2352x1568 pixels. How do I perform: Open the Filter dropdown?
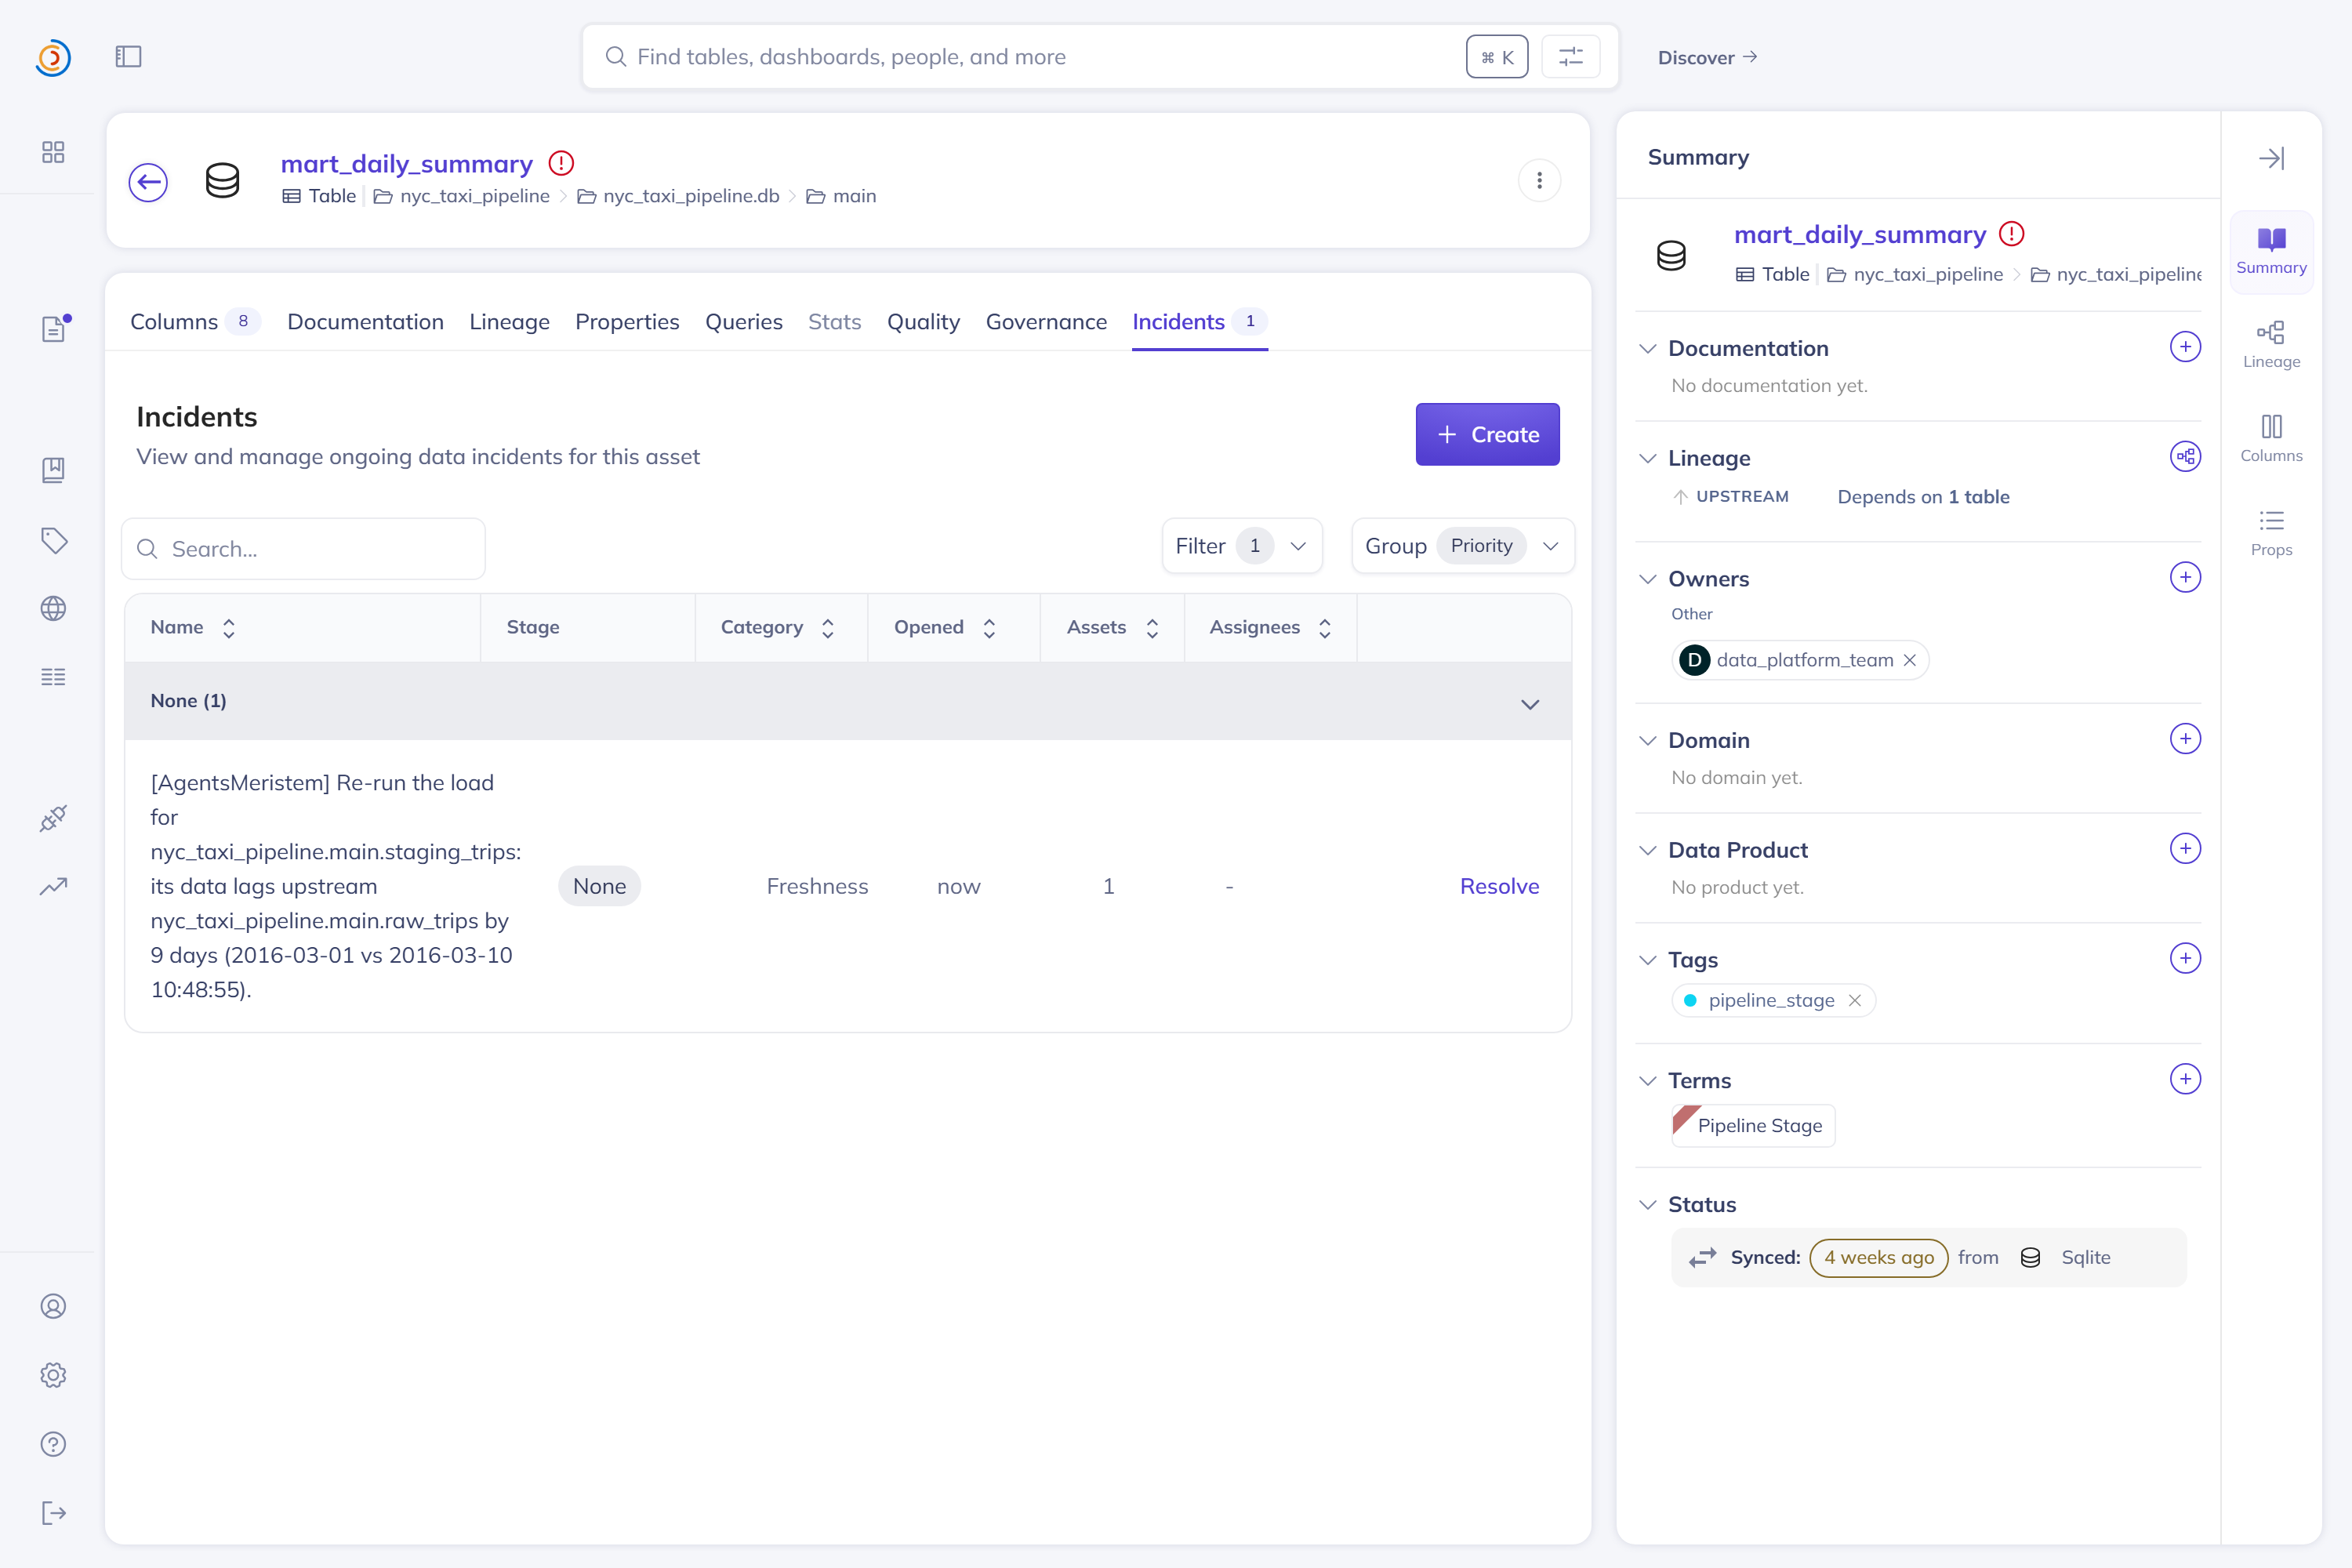point(1242,546)
